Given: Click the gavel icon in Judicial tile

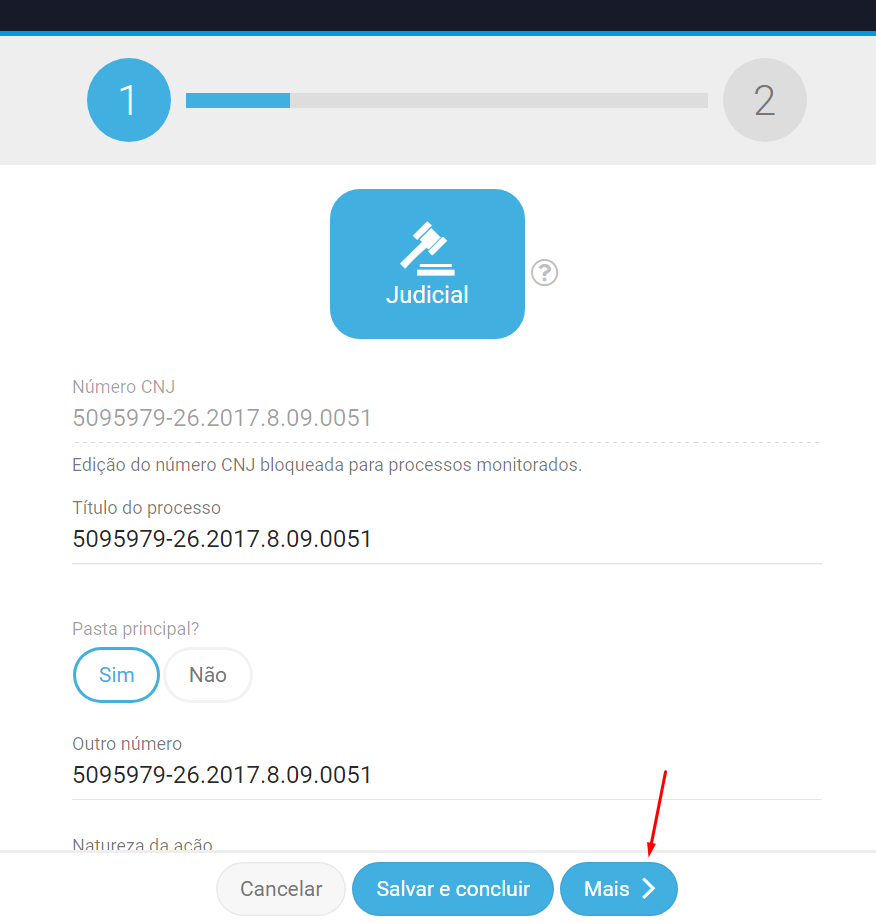Looking at the screenshot, I should click(x=427, y=248).
